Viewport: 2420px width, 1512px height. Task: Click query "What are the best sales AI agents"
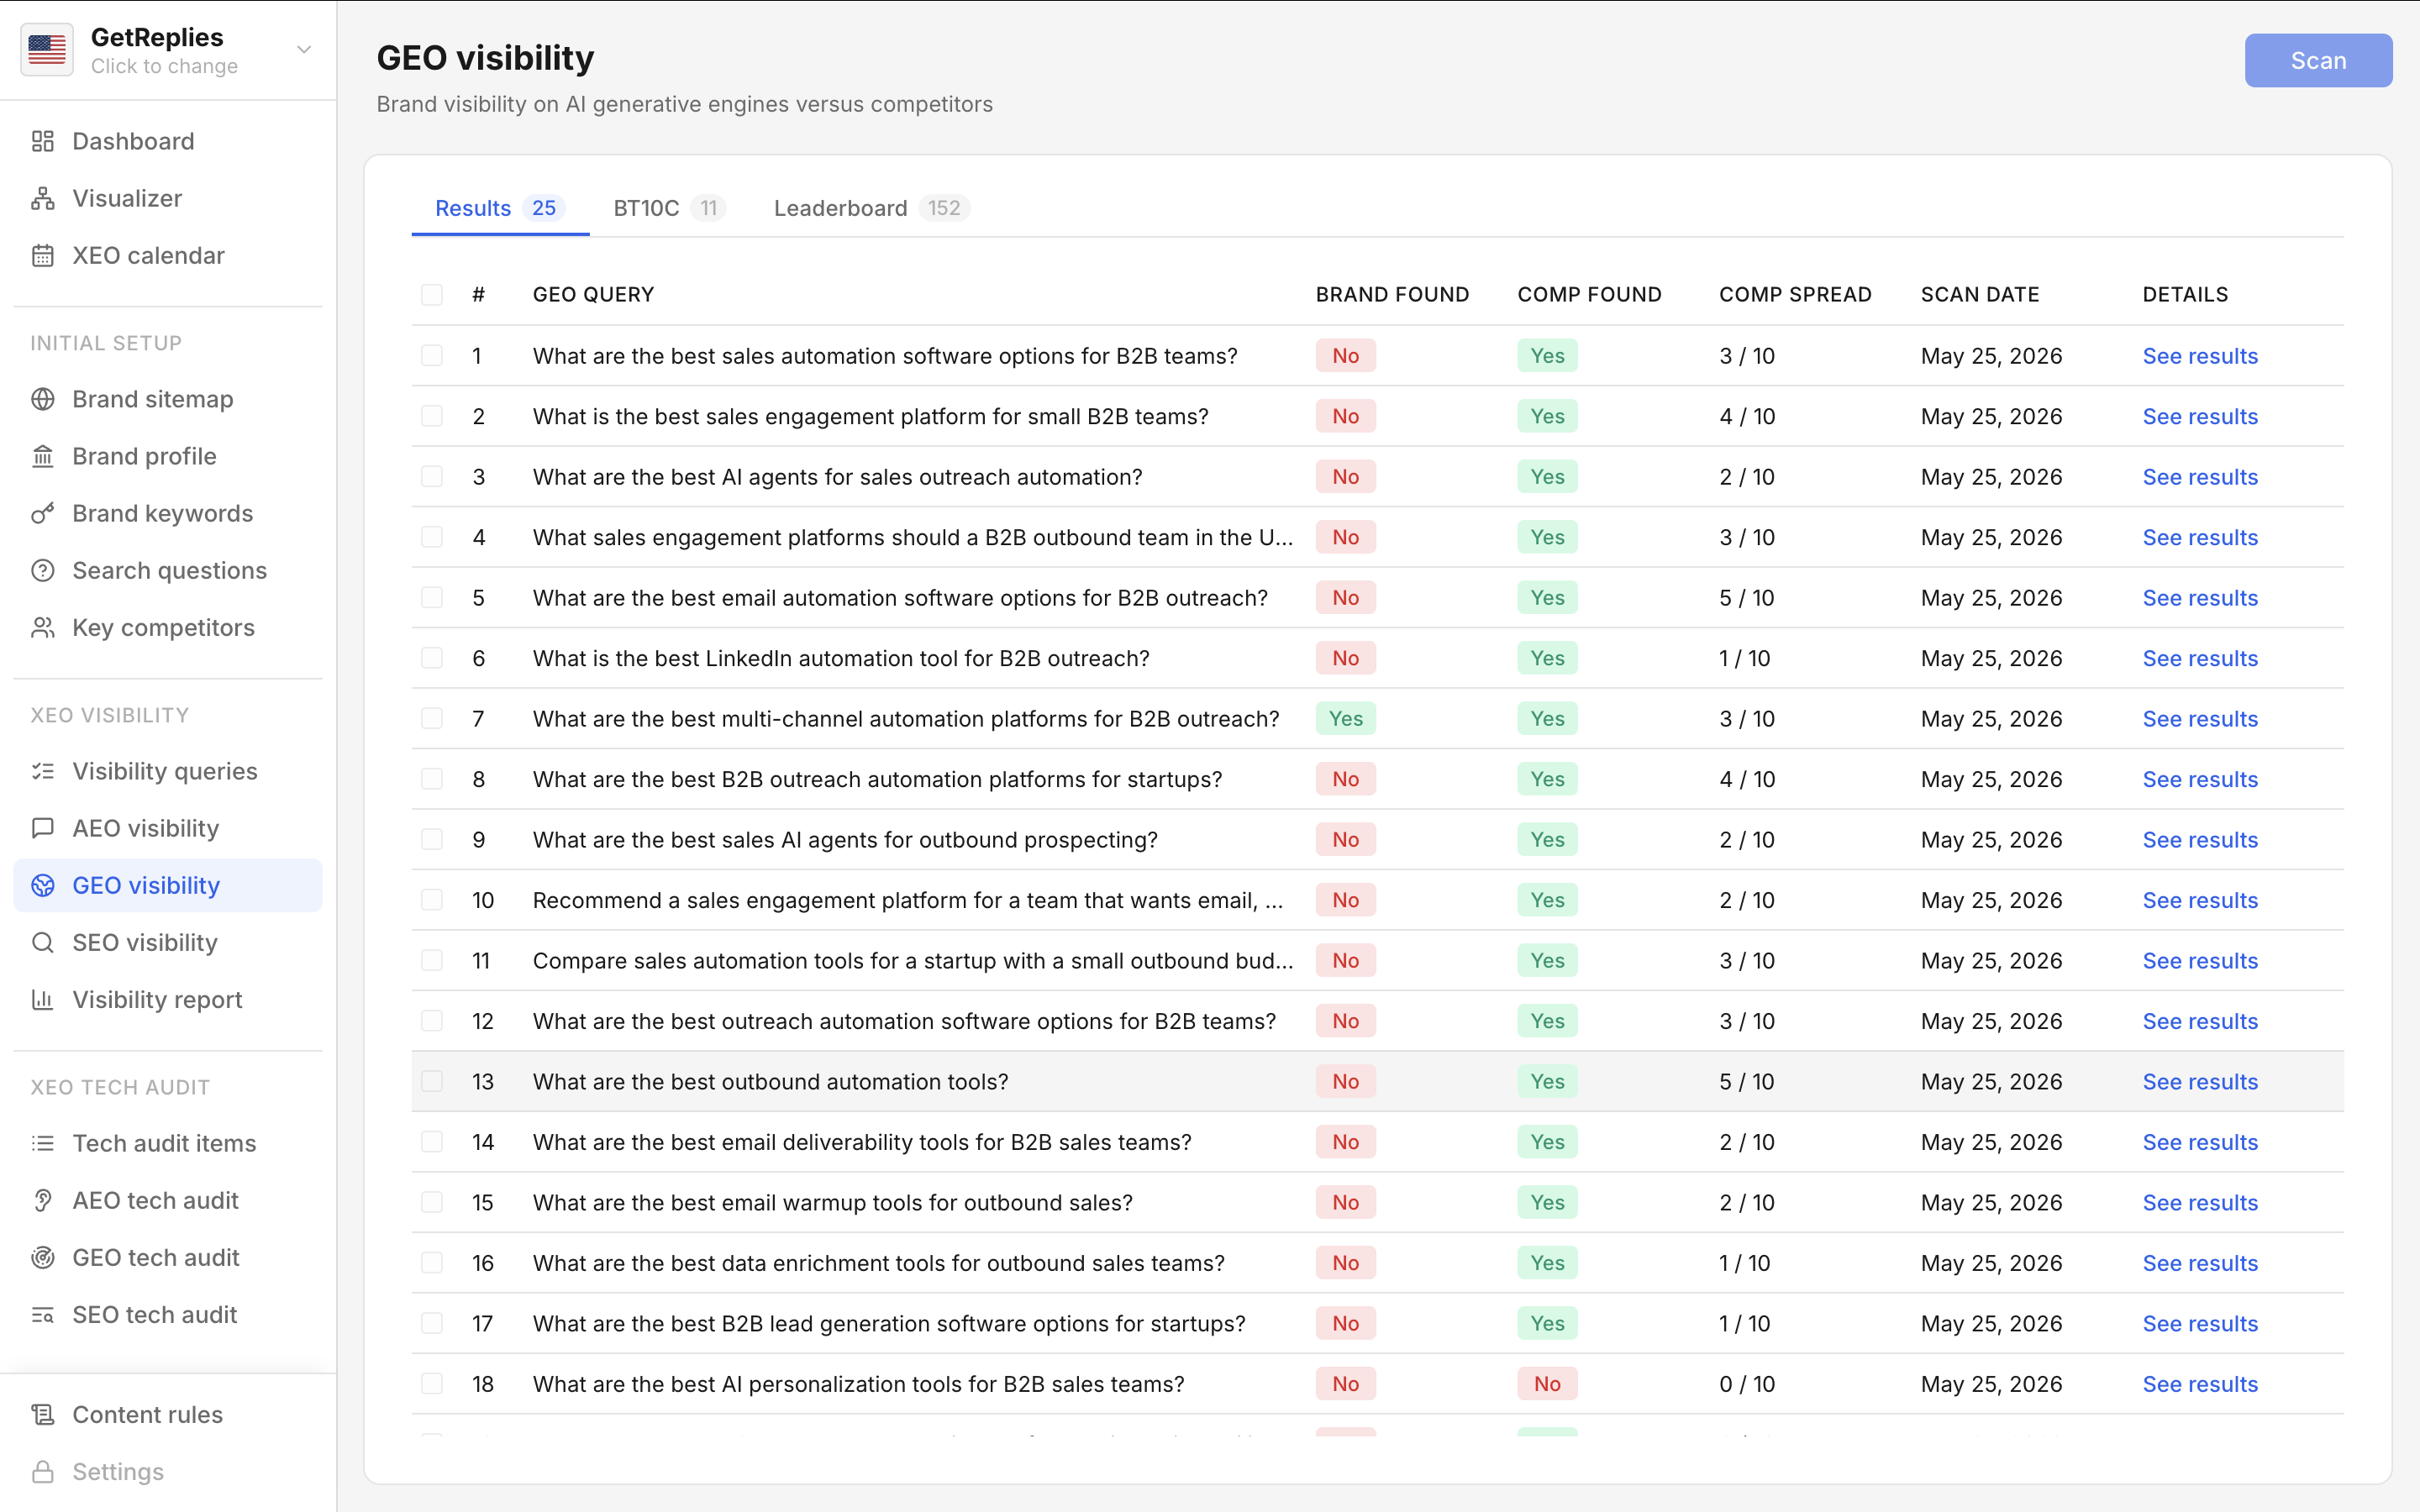845,840
